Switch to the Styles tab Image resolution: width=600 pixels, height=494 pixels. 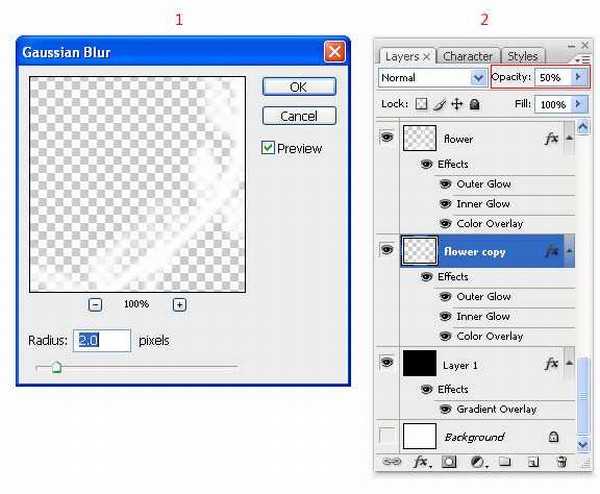click(x=522, y=56)
